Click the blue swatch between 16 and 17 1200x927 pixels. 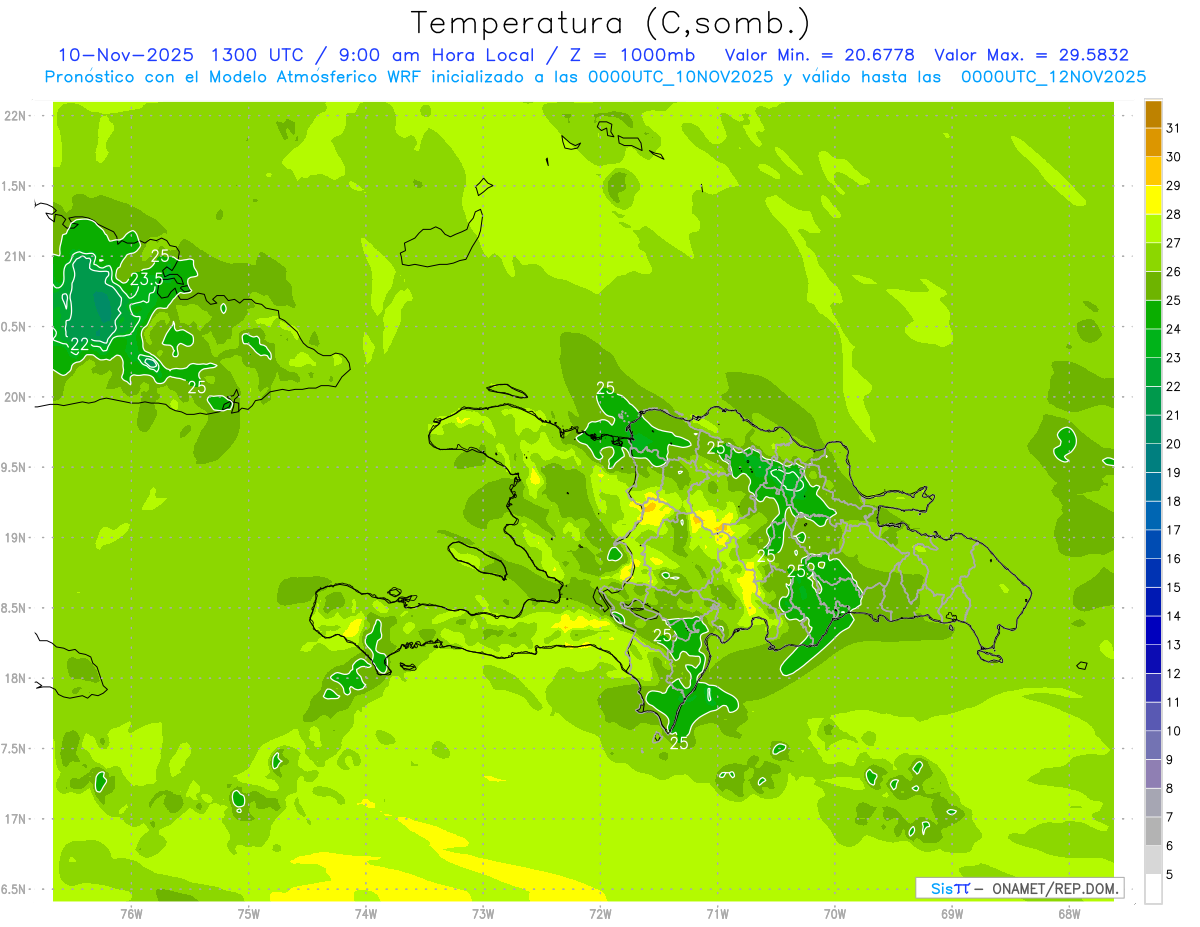[x=1153, y=544]
